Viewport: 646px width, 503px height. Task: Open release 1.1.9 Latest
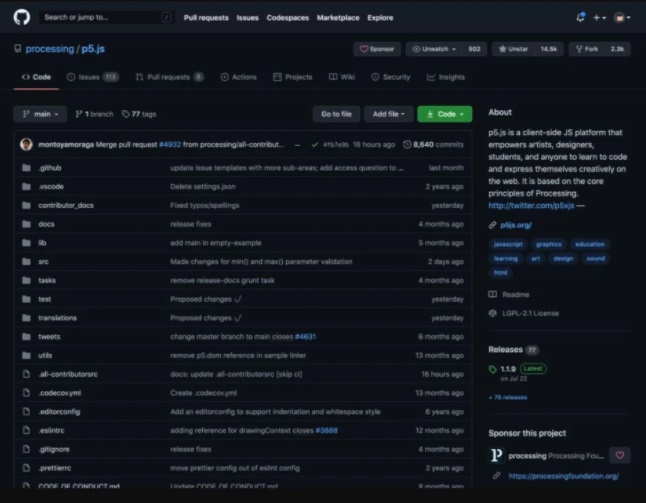[517, 369]
